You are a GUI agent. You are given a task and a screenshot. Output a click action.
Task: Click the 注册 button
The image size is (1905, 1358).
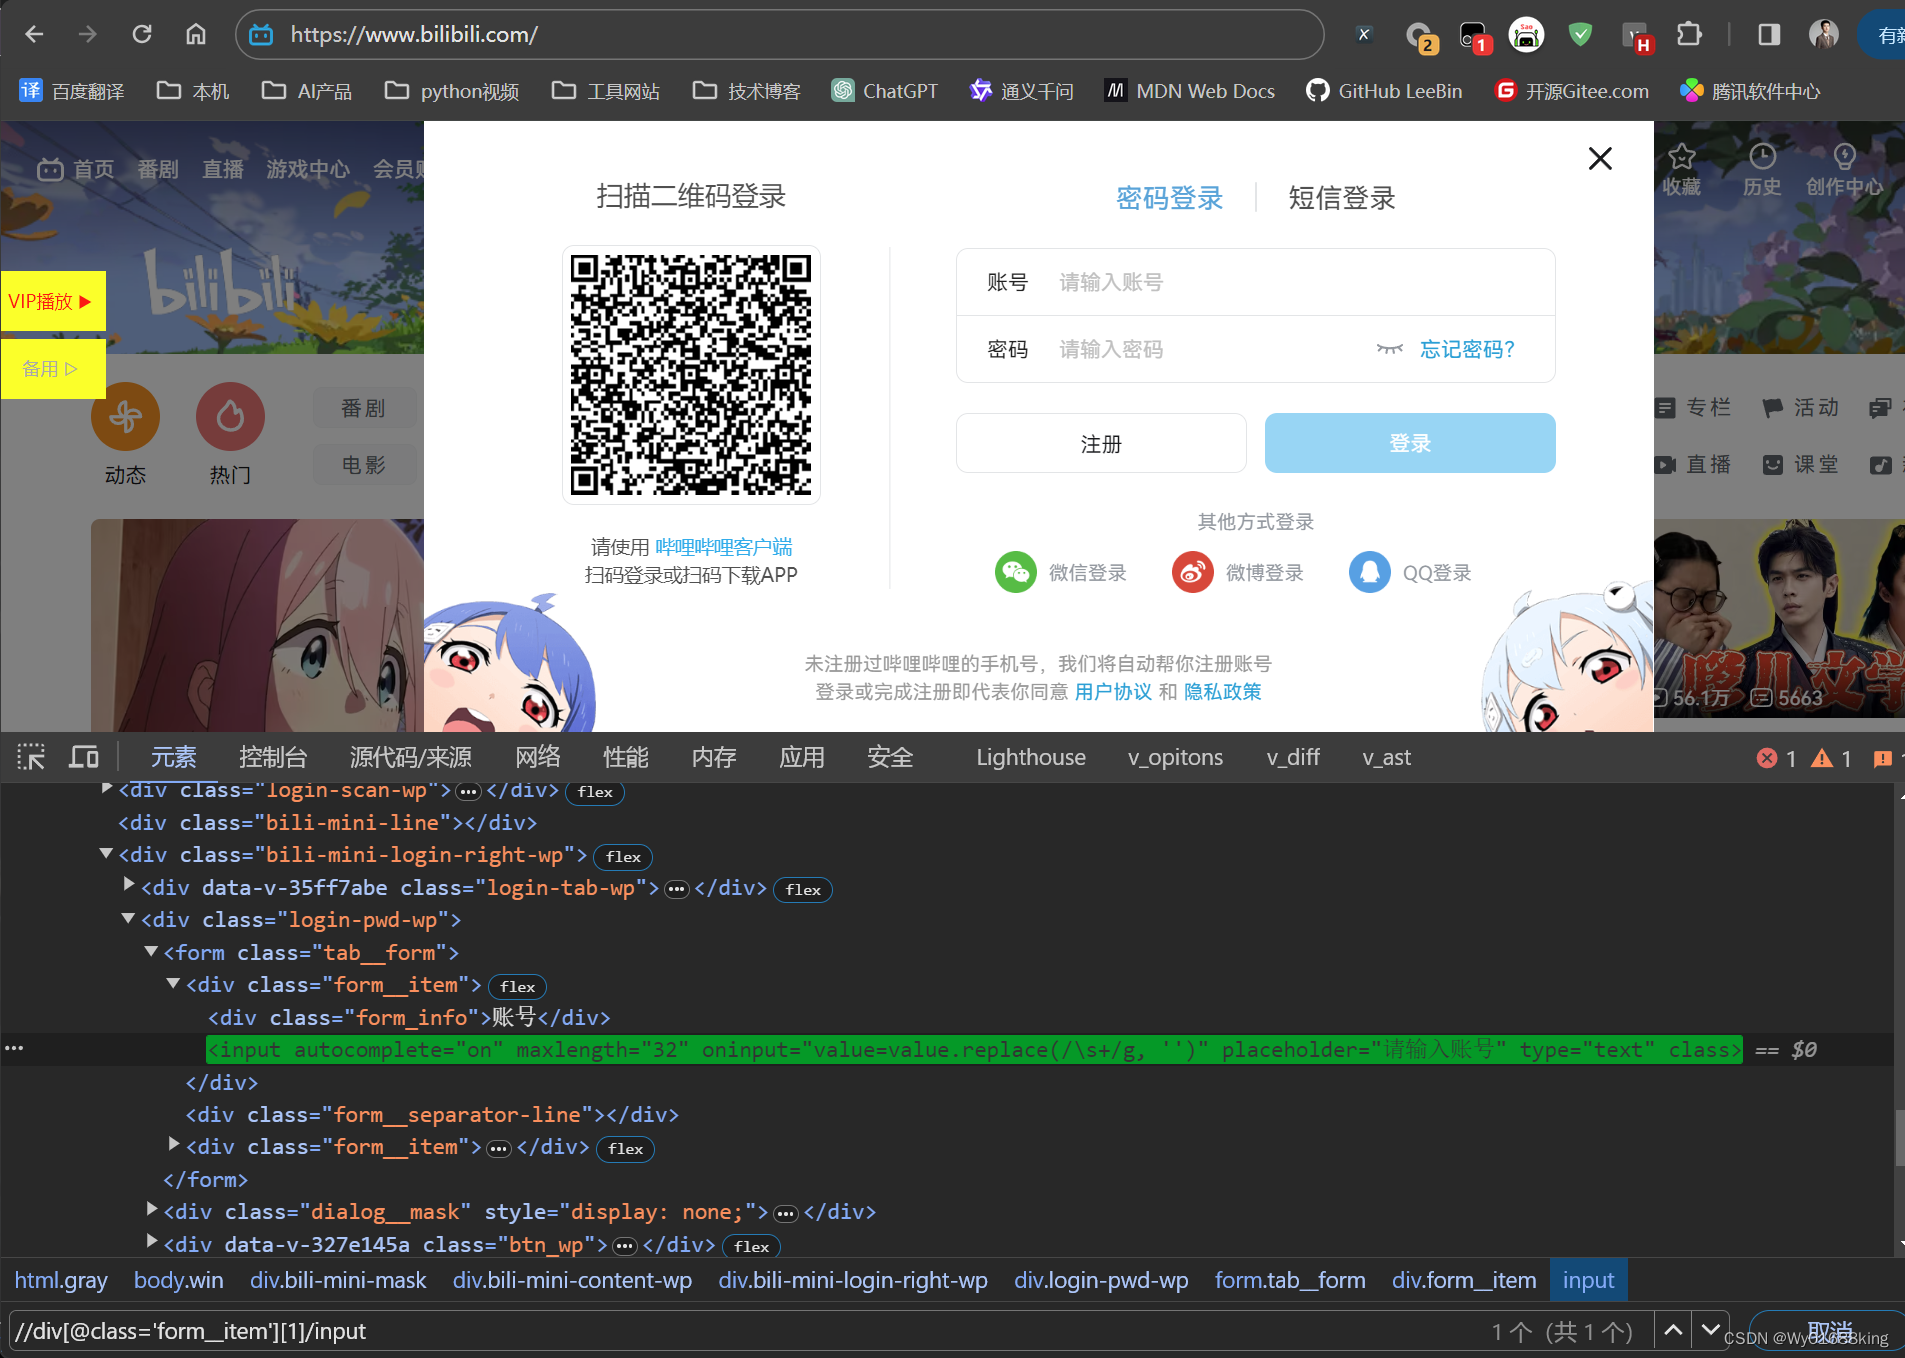[x=1101, y=443]
